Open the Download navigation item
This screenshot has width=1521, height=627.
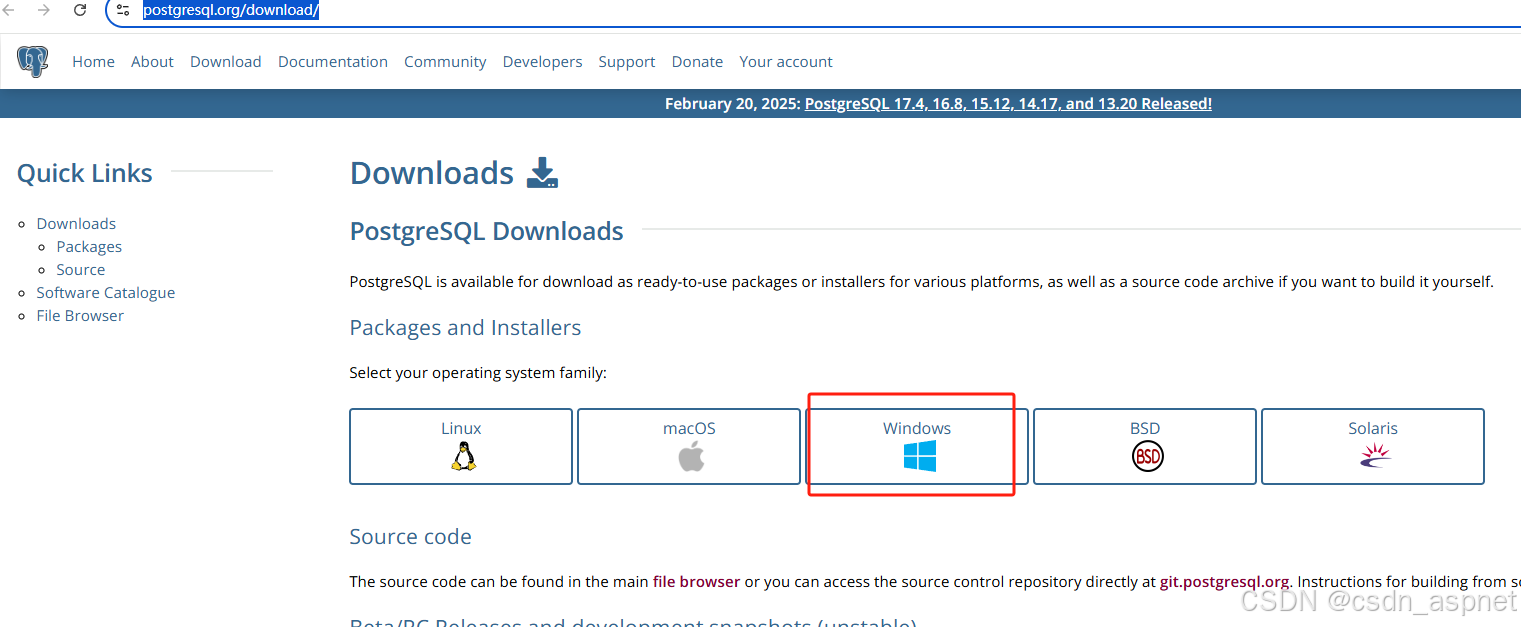226,62
